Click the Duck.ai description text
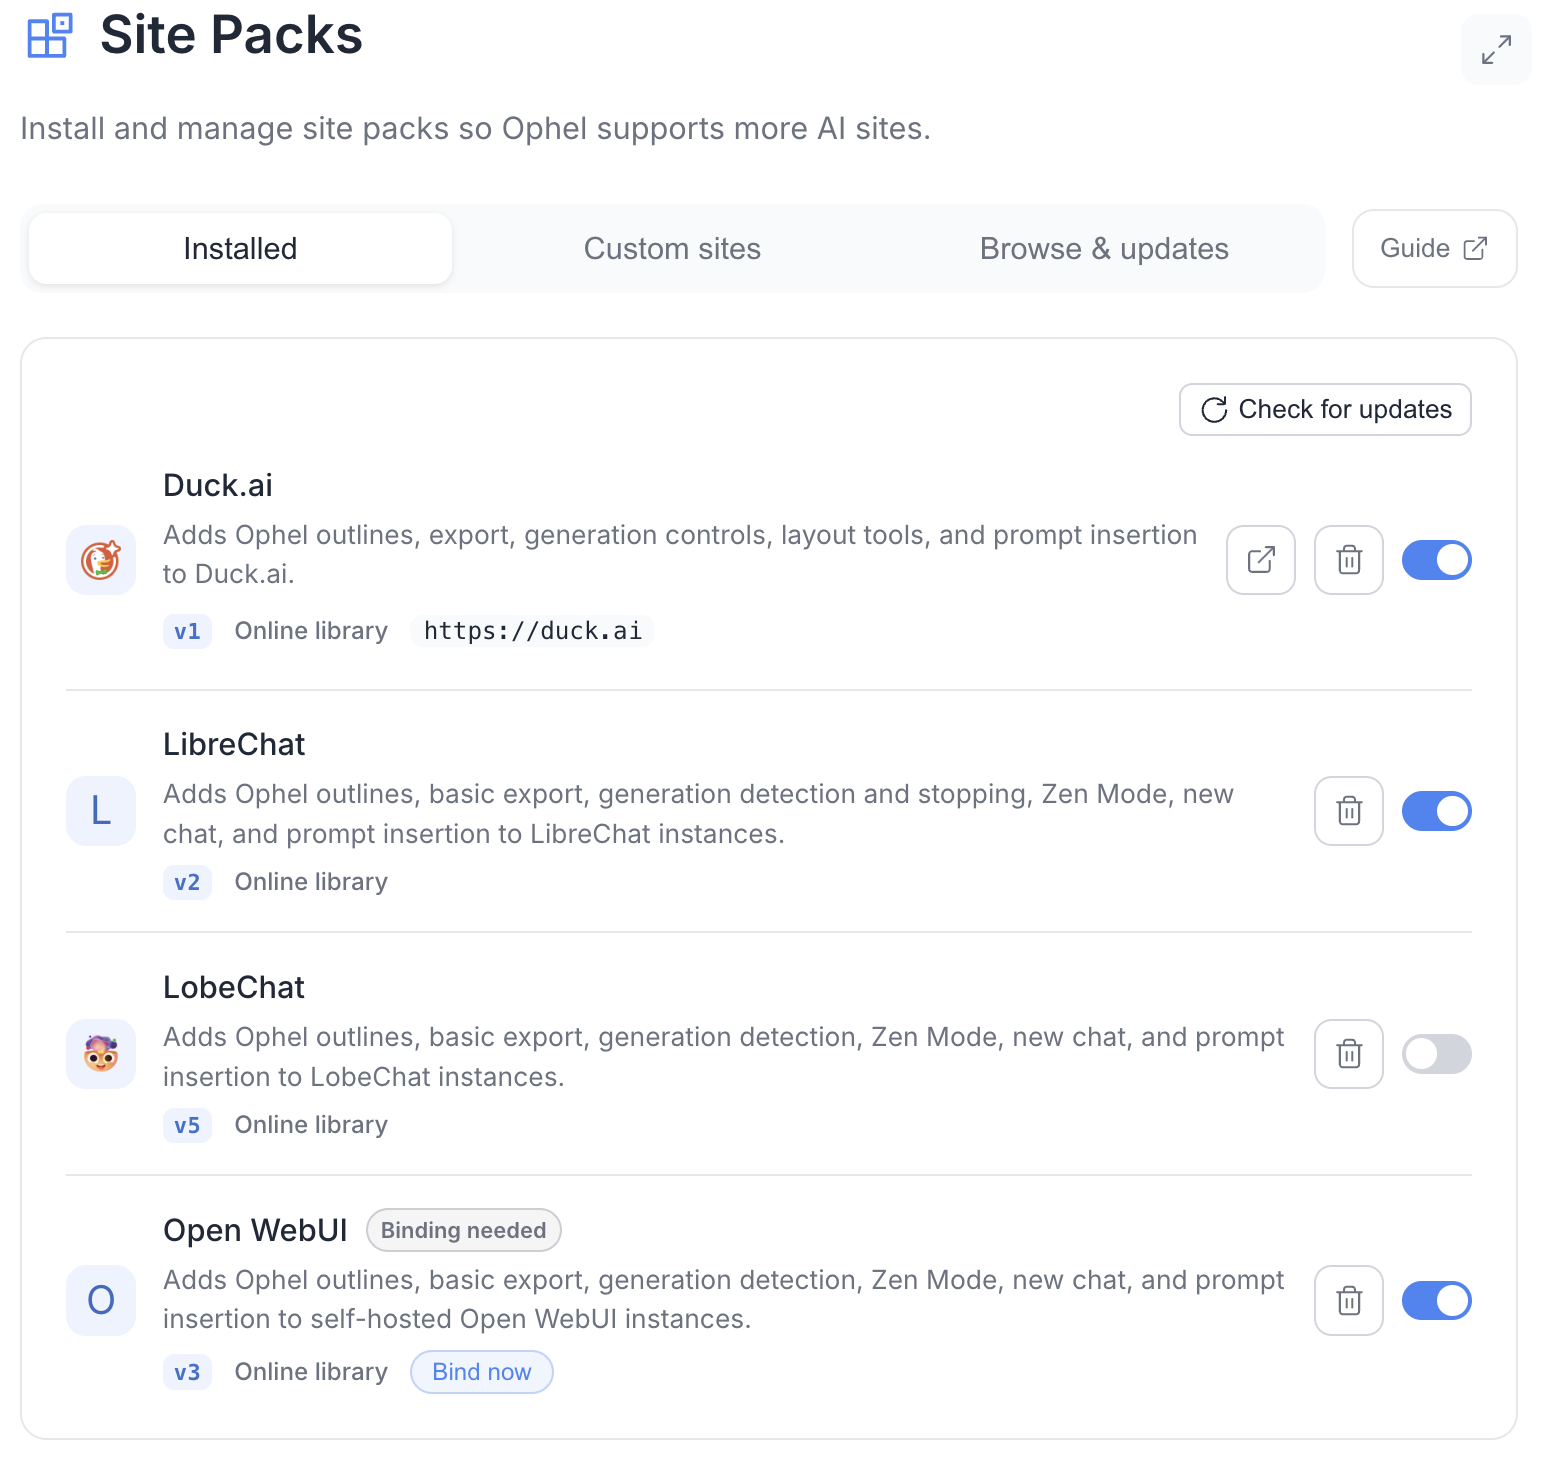Screen dimensions: 1548x1470 point(680,555)
